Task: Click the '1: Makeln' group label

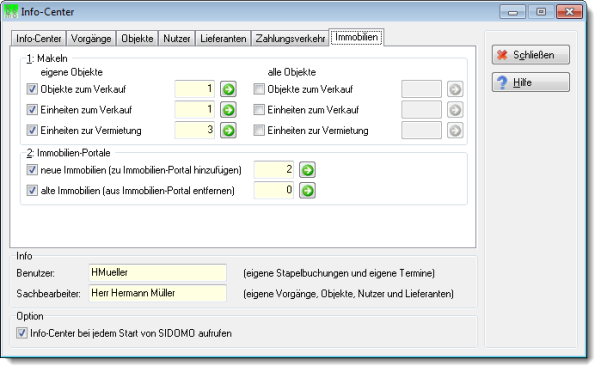Action: pos(47,59)
